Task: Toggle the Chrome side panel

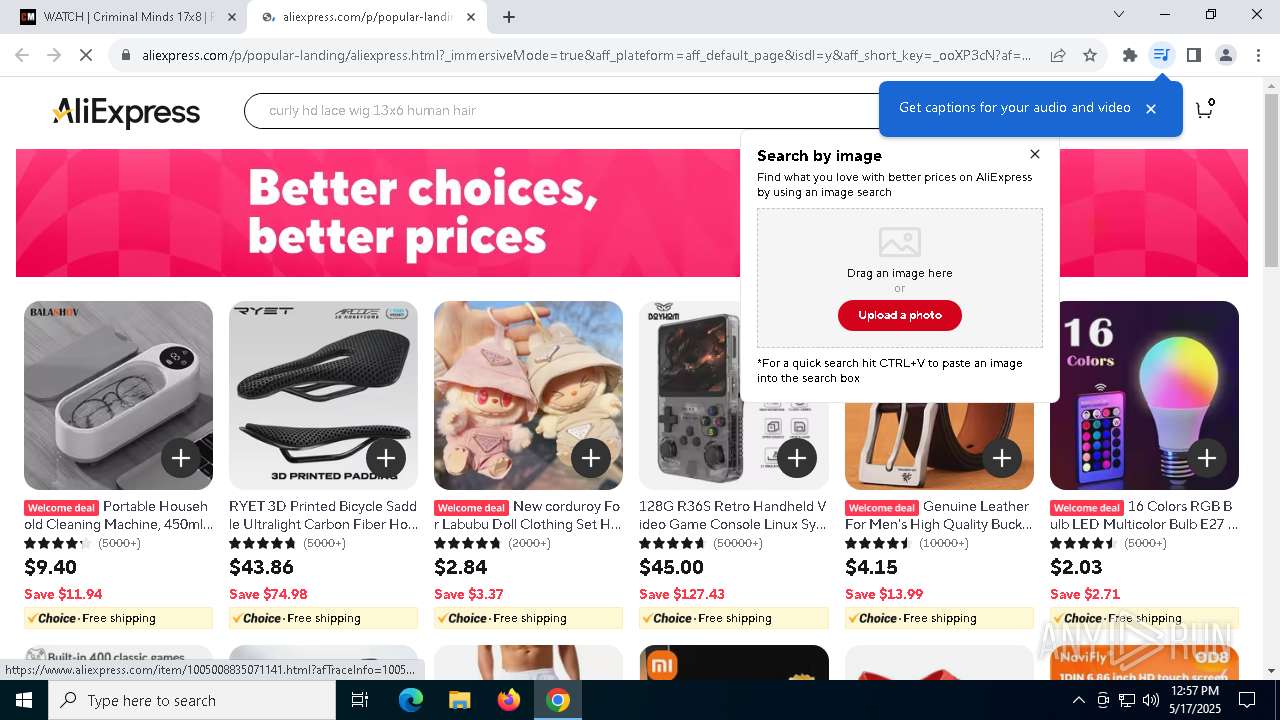Action: [x=1193, y=55]
